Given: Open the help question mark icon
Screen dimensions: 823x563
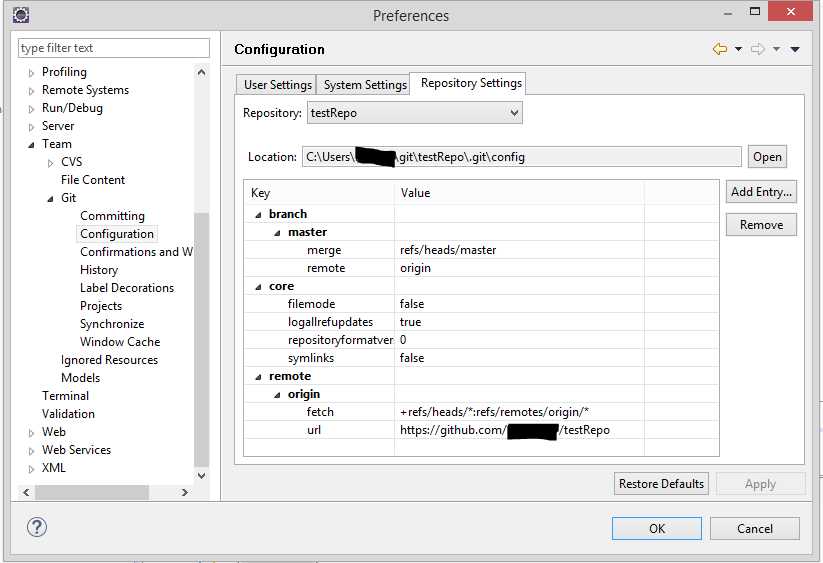Looking at the screenshot, I should [x=37, y=527].
